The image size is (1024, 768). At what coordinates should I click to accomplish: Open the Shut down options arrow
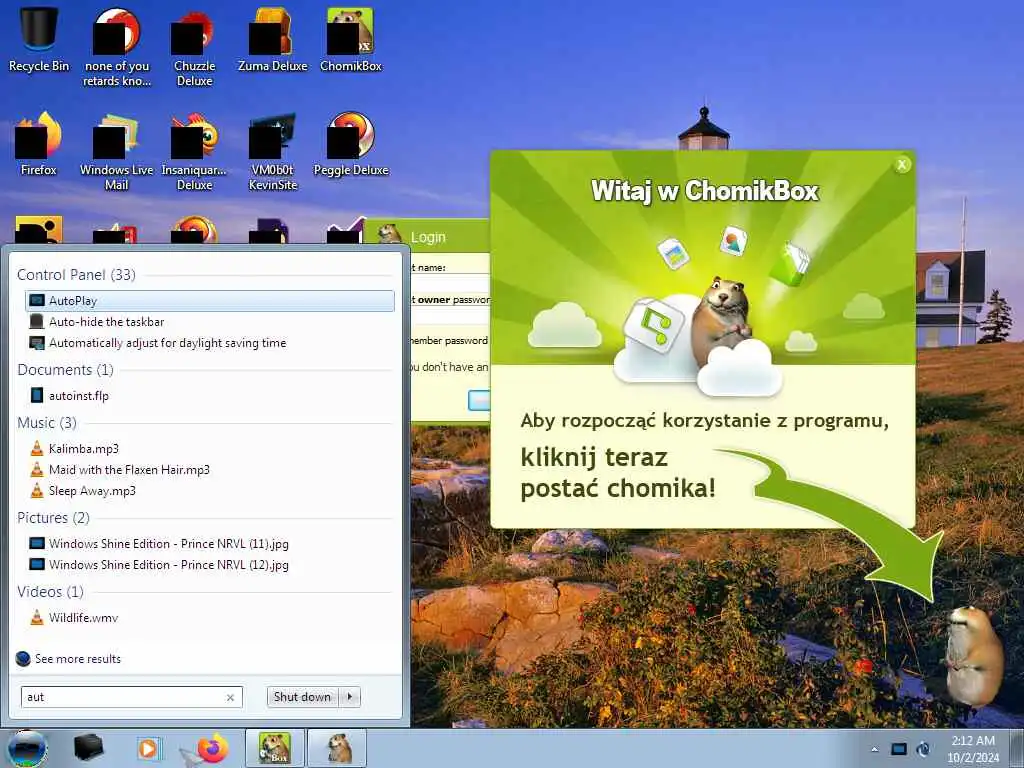coord(350,697)
